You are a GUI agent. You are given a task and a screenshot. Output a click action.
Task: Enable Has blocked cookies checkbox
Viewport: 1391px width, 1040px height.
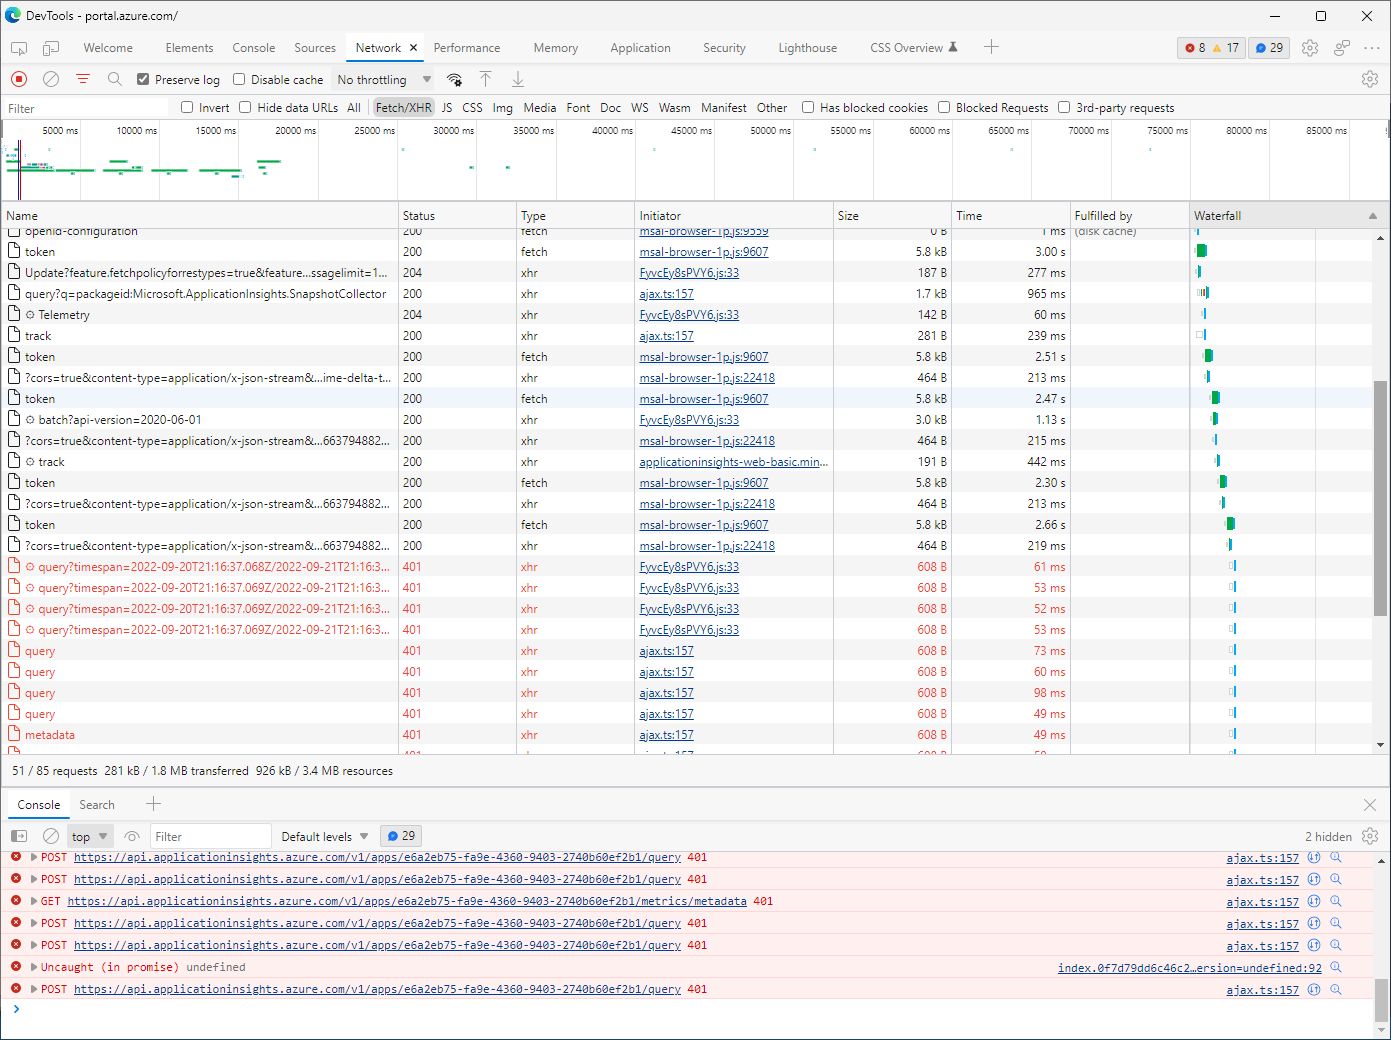tap(808, 107)
